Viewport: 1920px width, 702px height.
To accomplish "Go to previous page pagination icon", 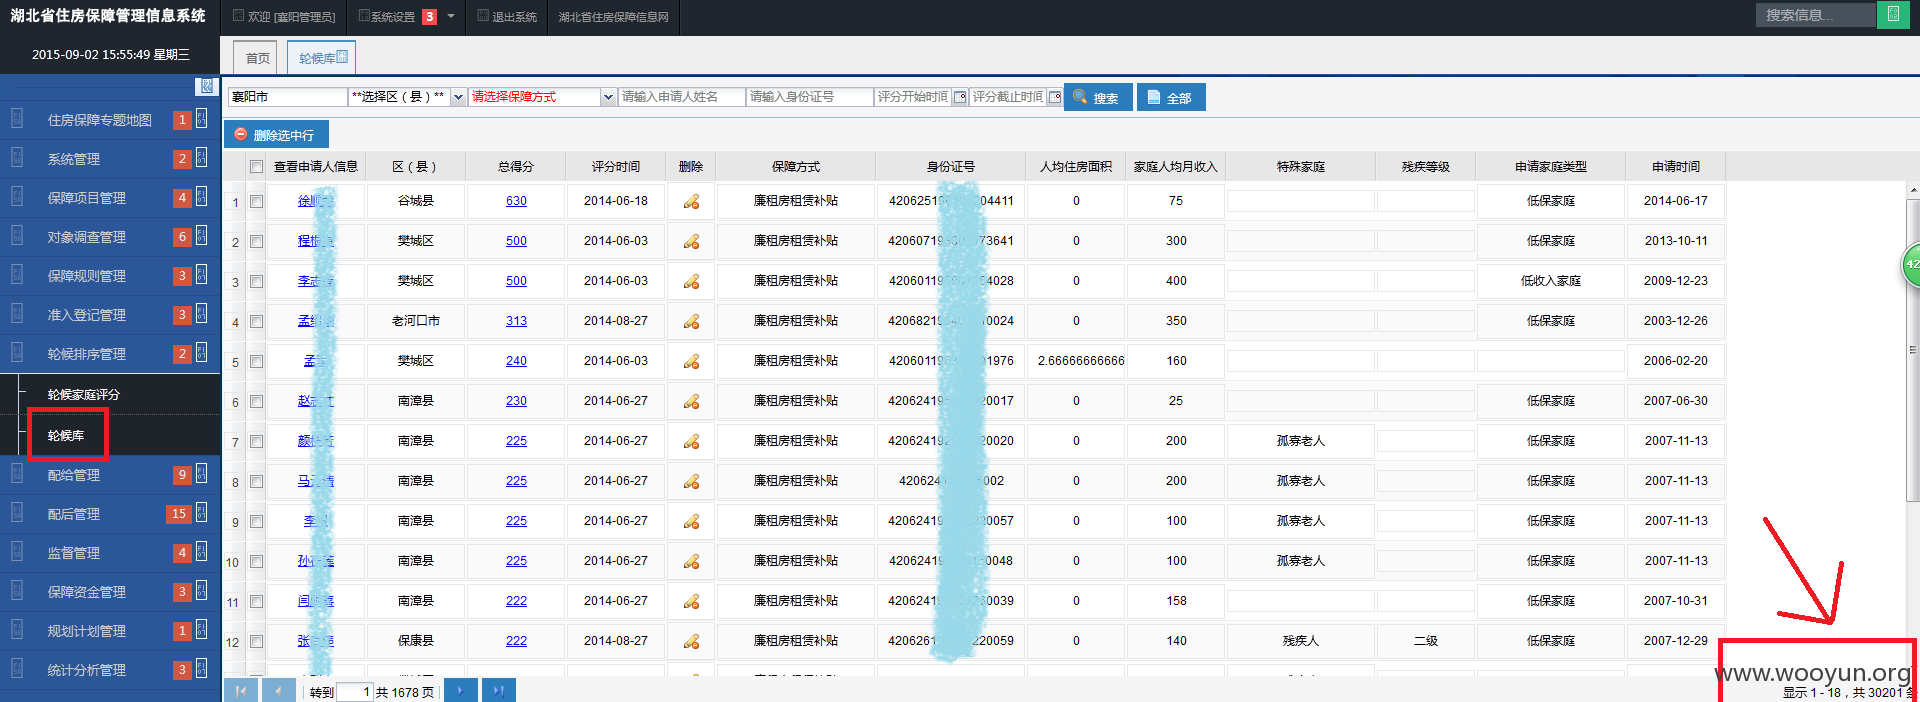I will (x=278, y=690).
